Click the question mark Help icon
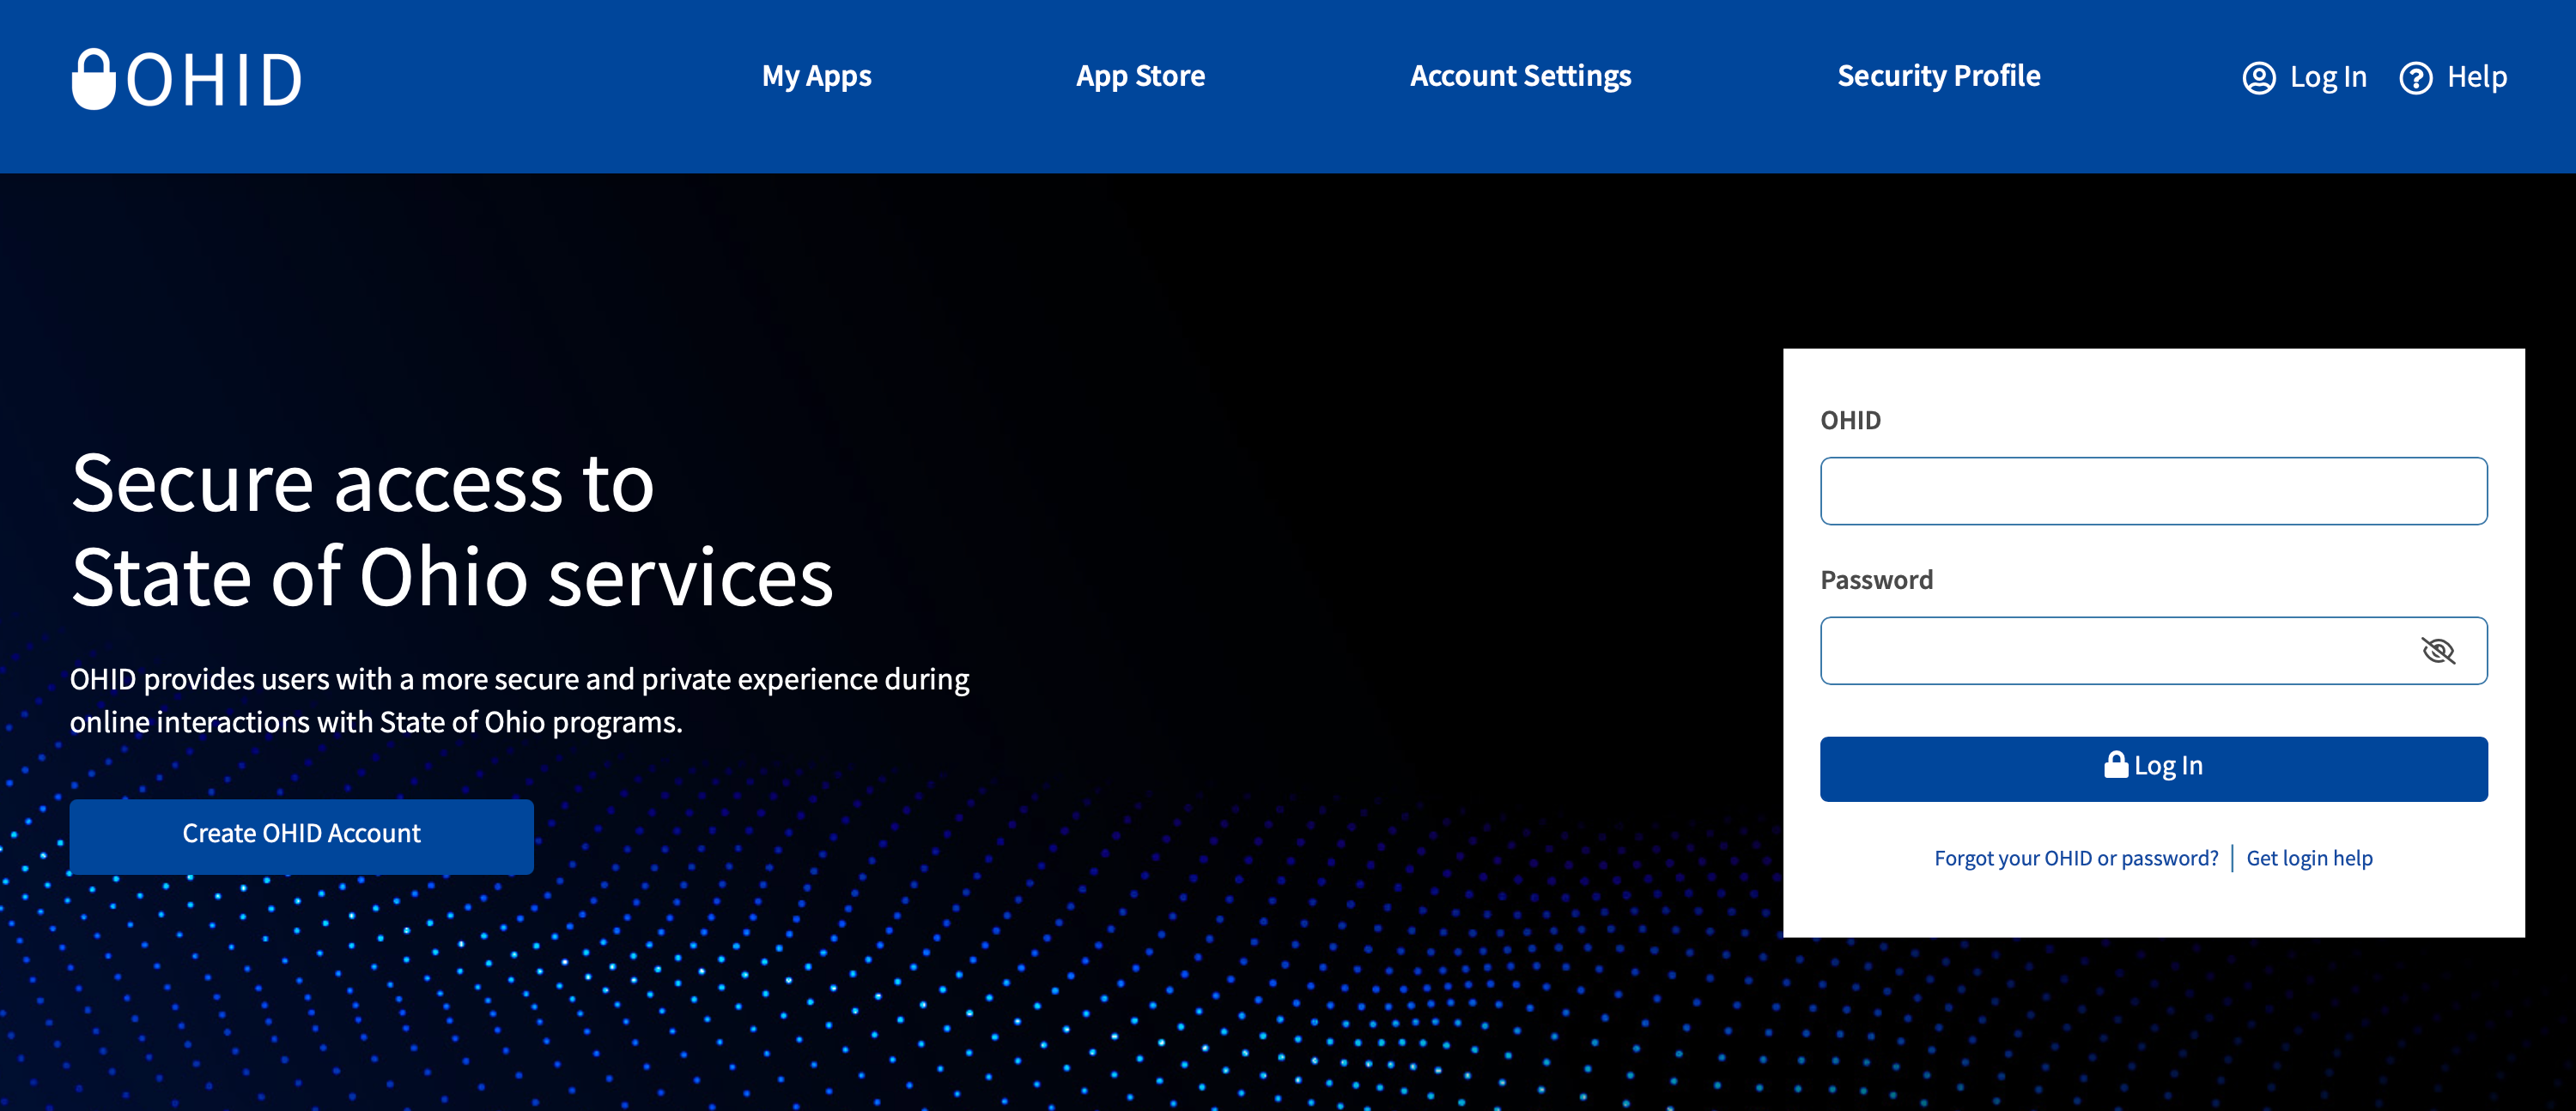2576x1111 pixels. (x=2415, y=77)
